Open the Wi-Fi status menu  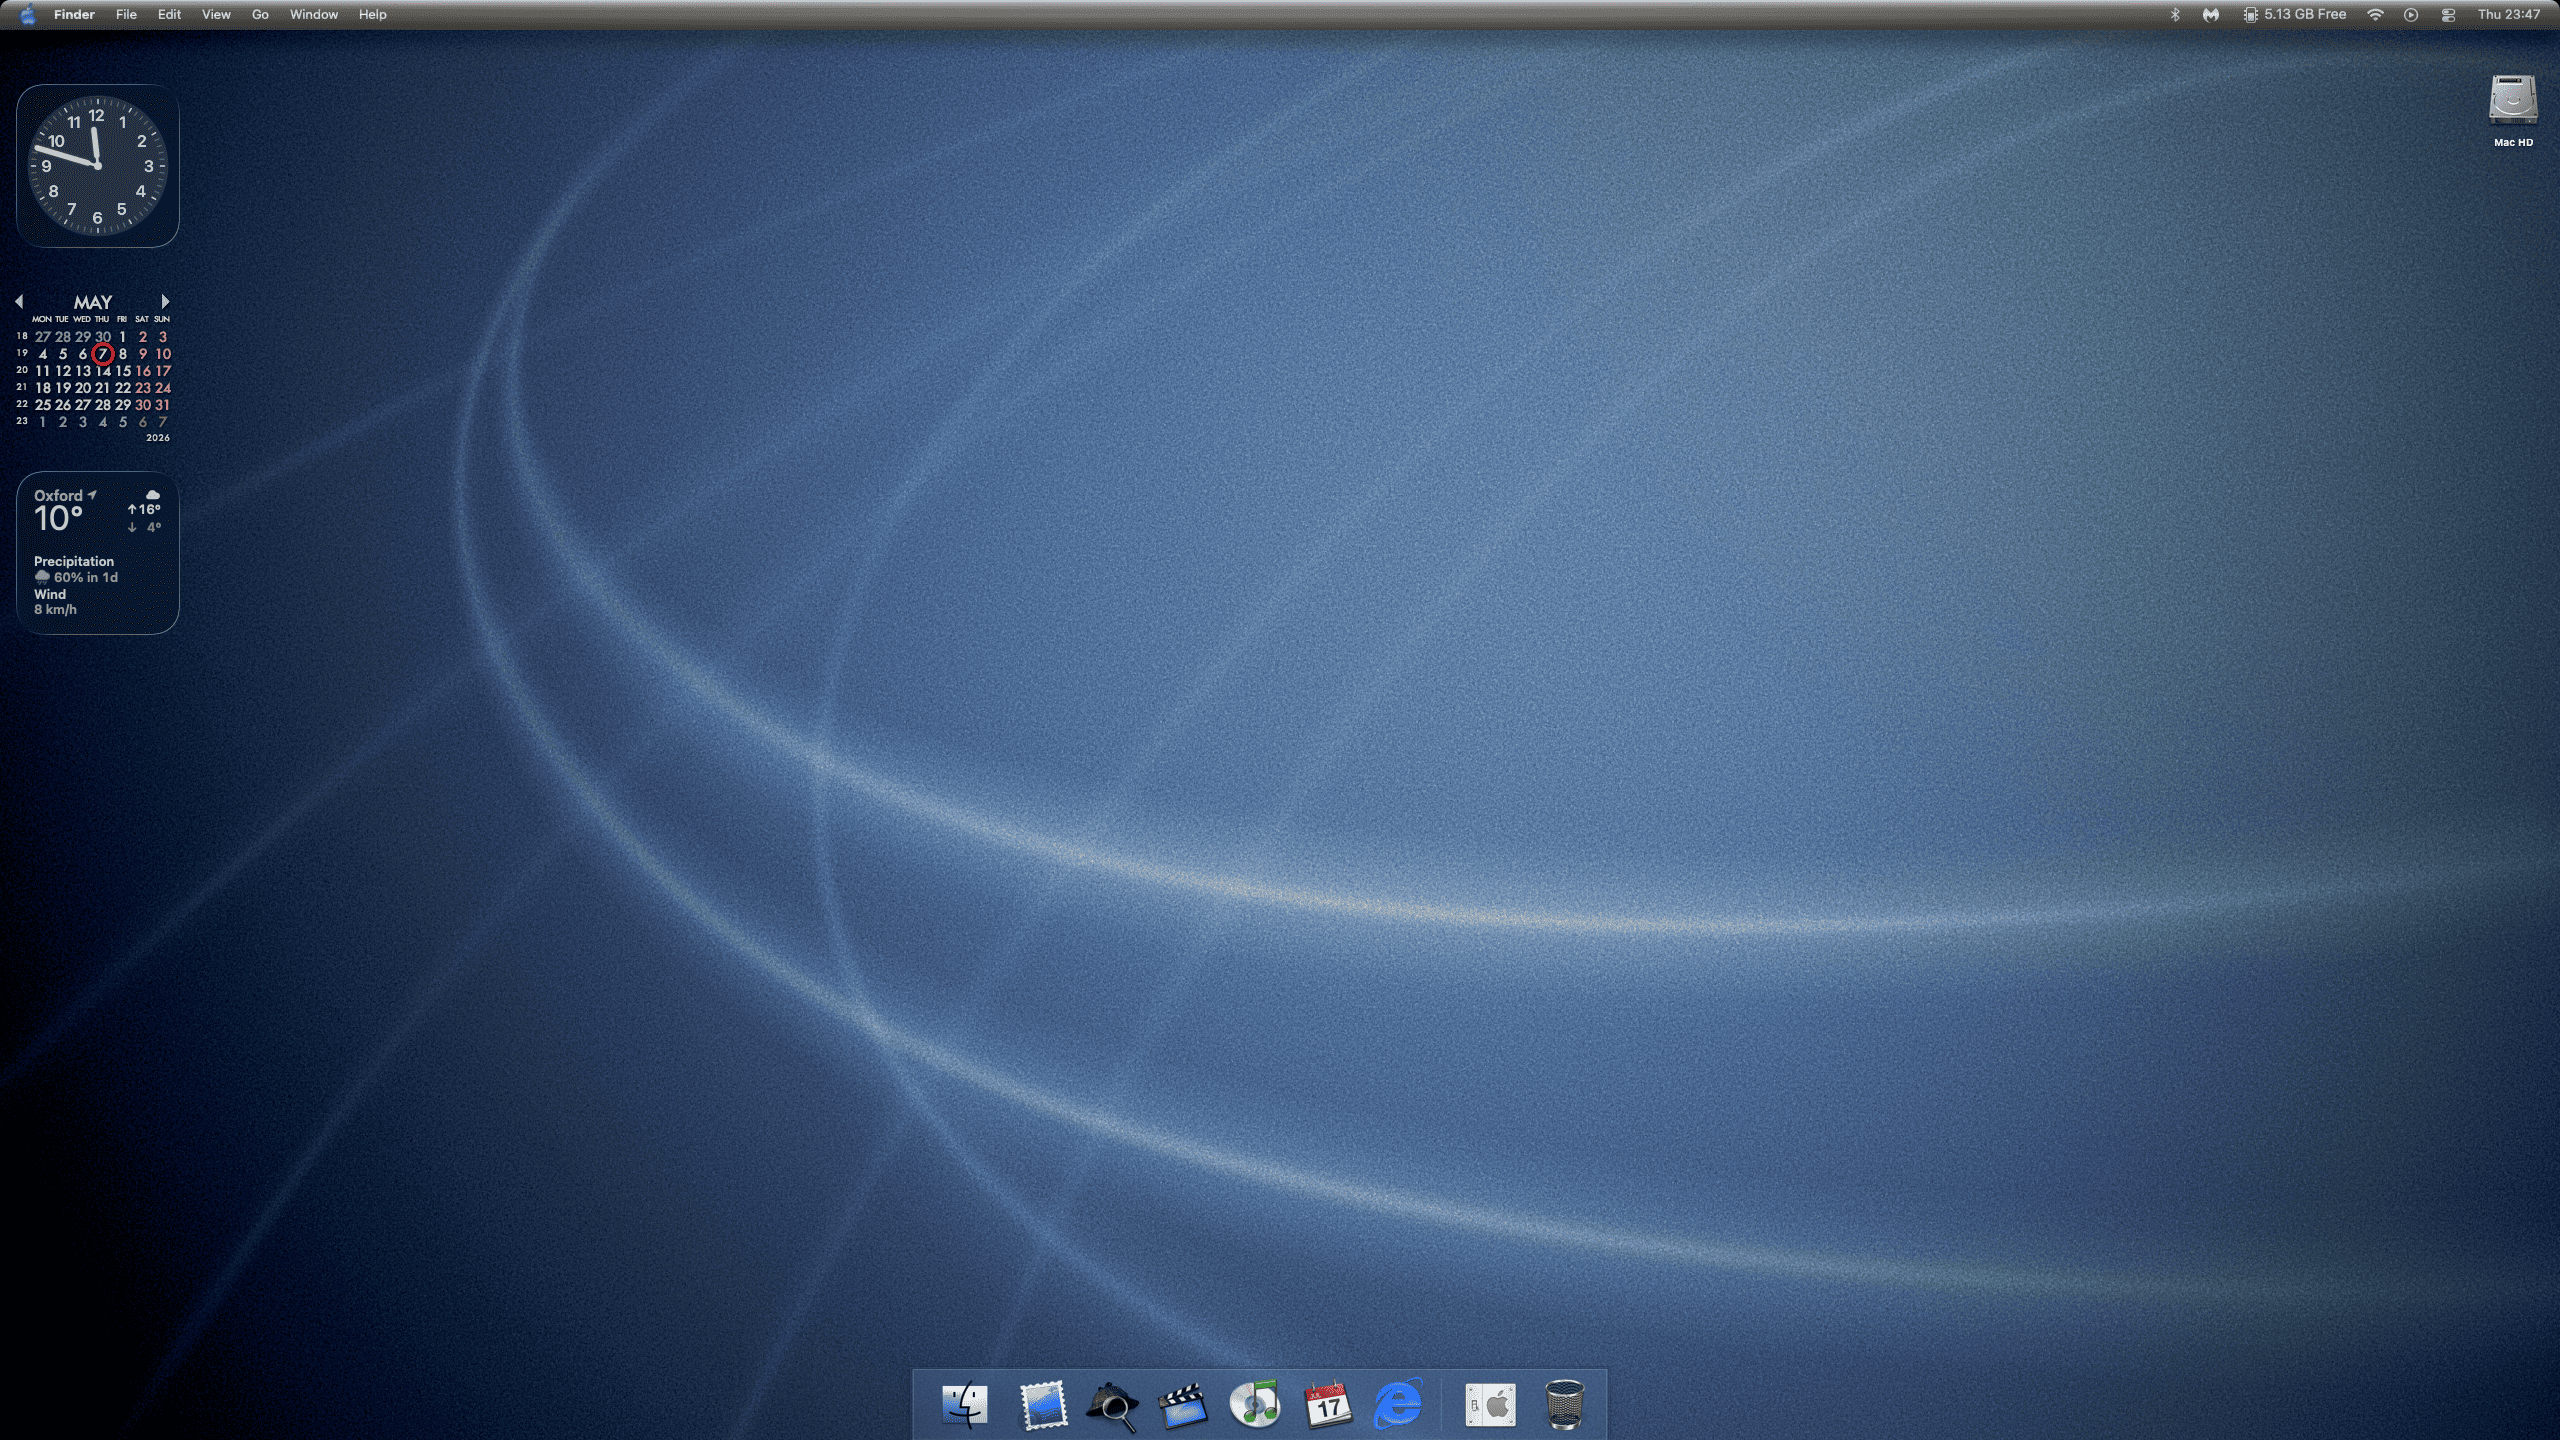(2375, 14)
